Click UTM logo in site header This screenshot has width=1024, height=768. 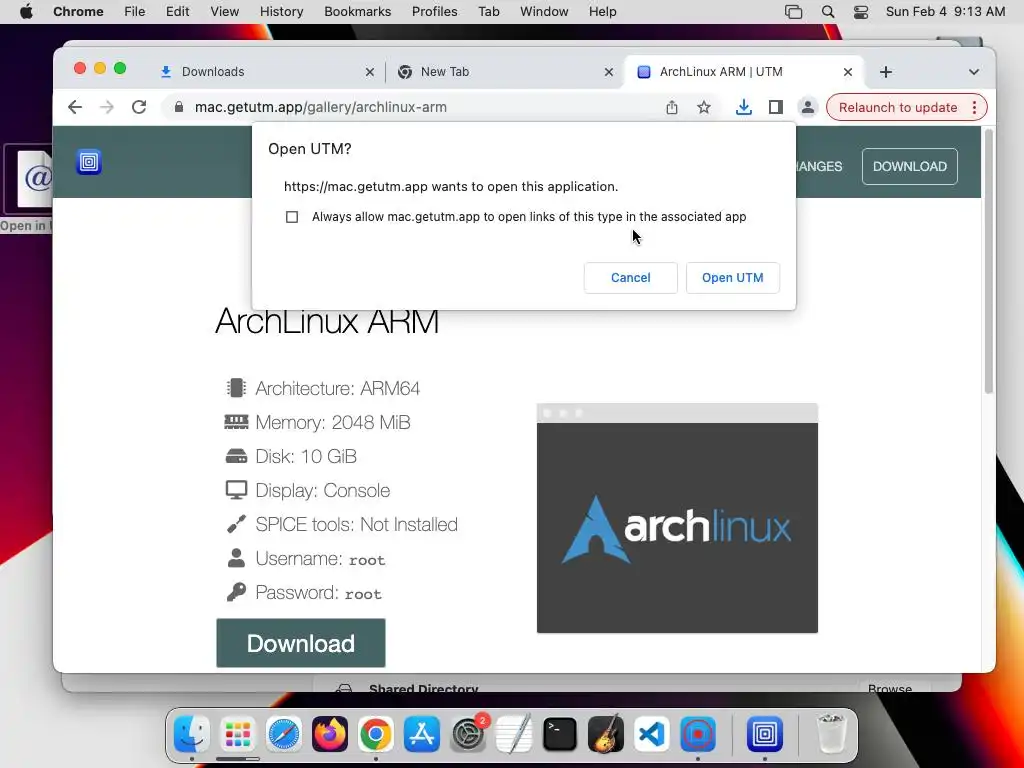[x=89, y=162]
